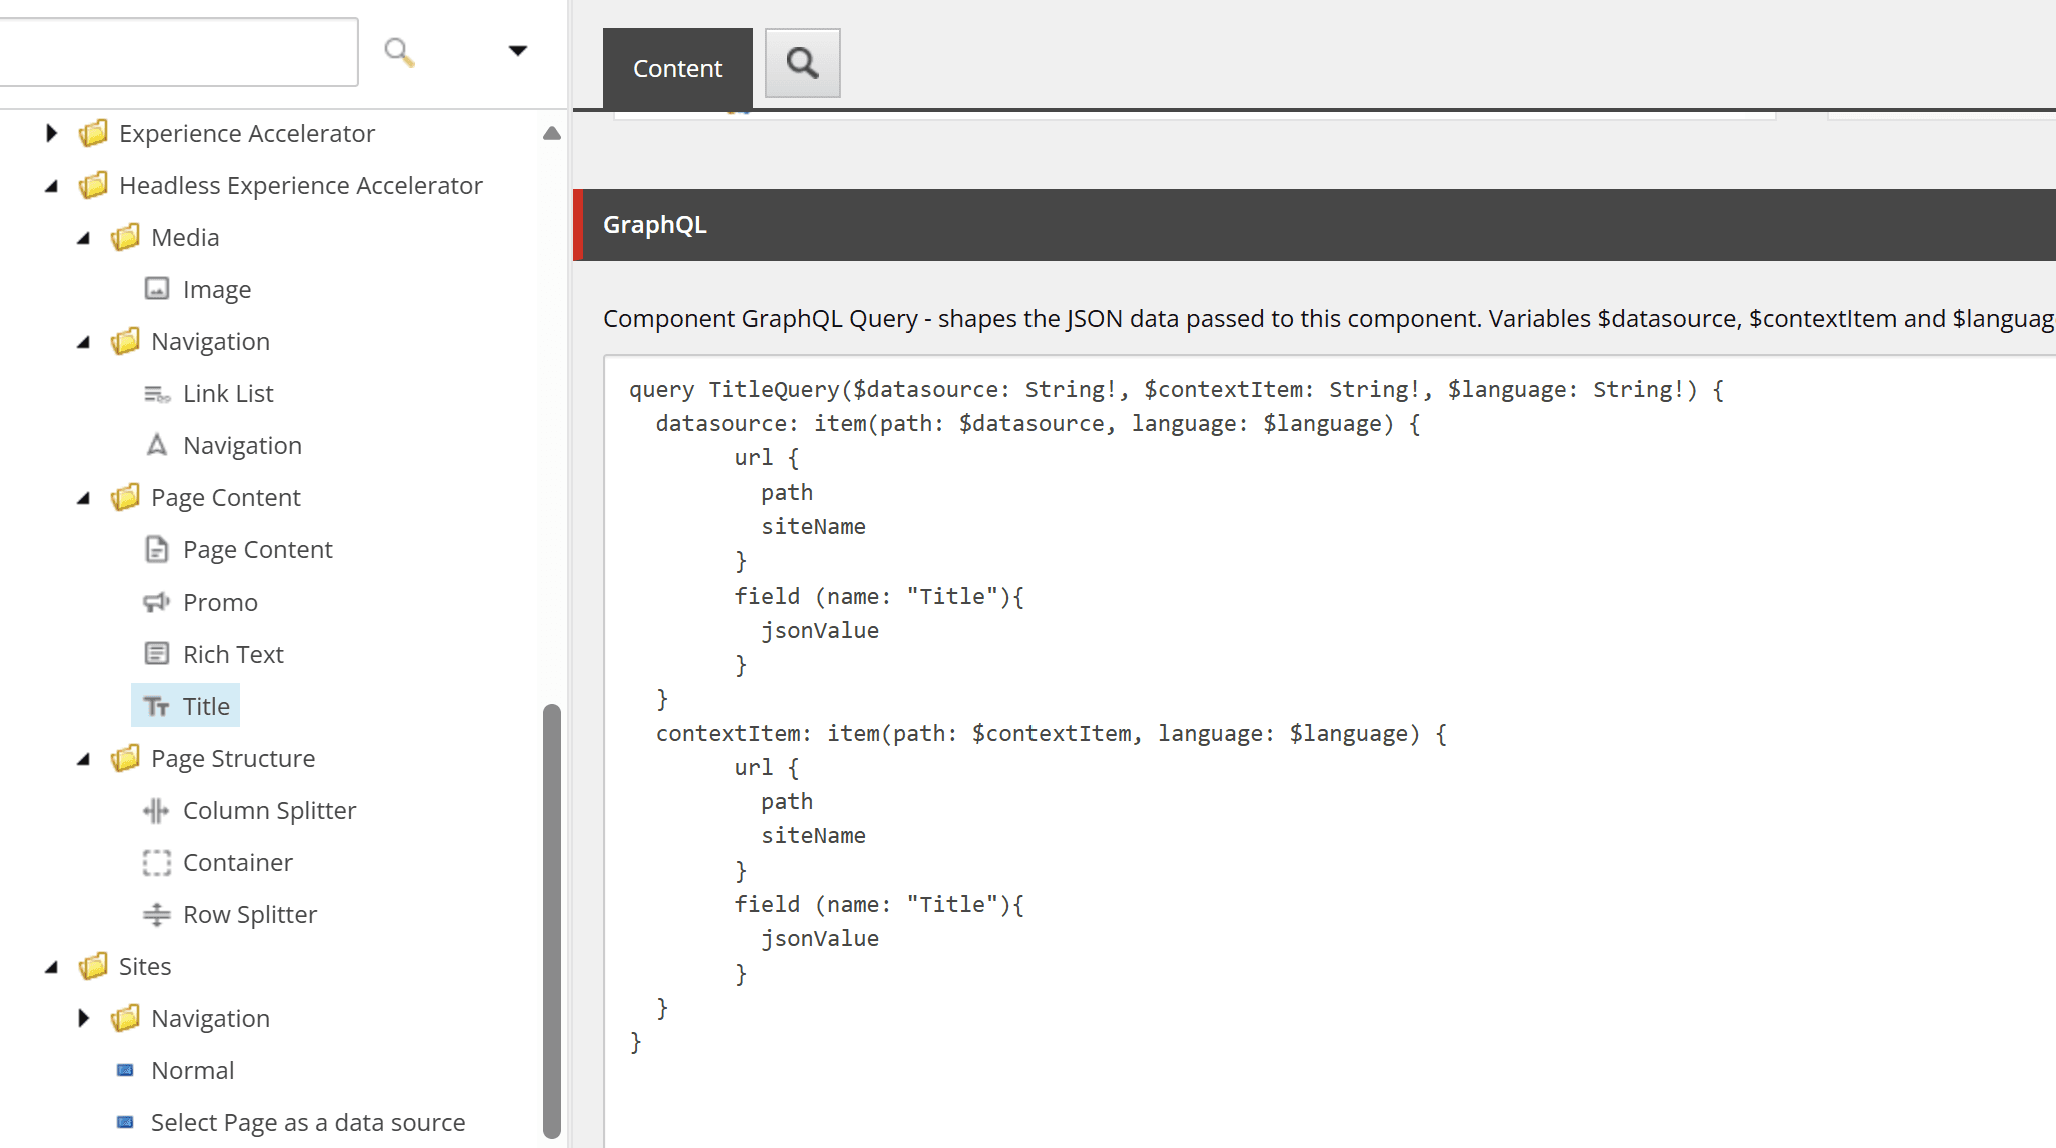Click the Experience Accelerator folder icon
This screenshot has height=1148, width=2056.
(x=94, y=133)
